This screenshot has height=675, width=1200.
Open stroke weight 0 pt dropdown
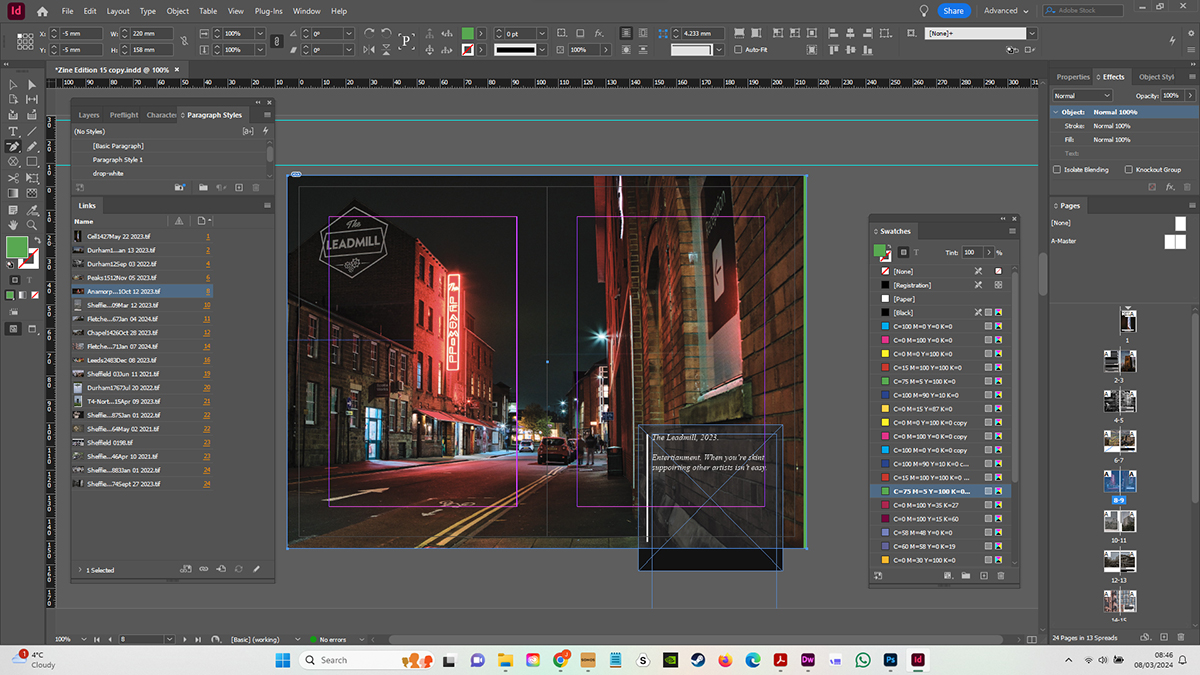542,33
